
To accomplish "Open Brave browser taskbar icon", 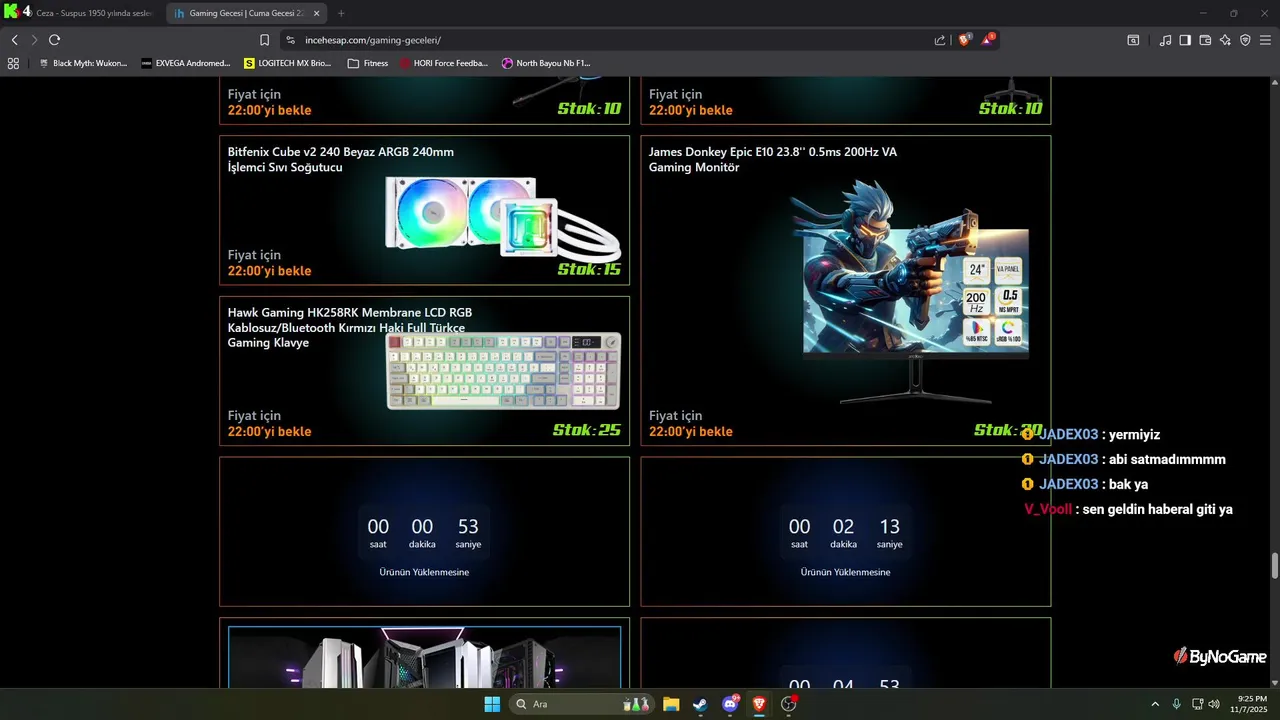I will pos(759,704).
